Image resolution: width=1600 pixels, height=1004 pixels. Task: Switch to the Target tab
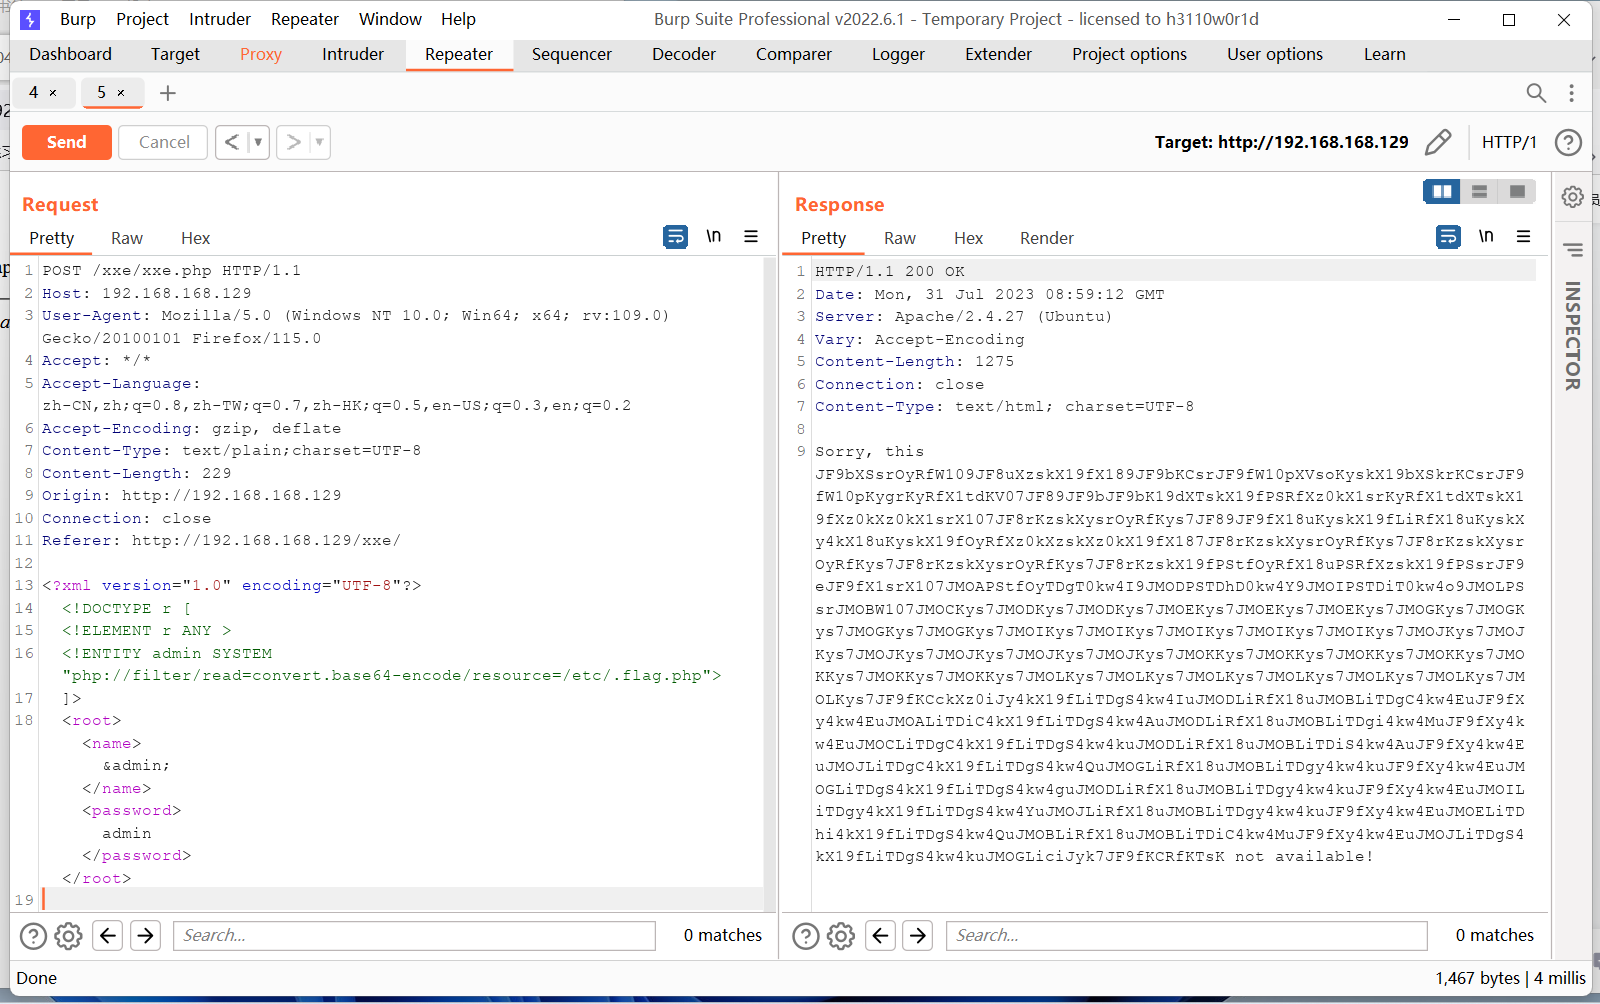(x=175, y=54)
